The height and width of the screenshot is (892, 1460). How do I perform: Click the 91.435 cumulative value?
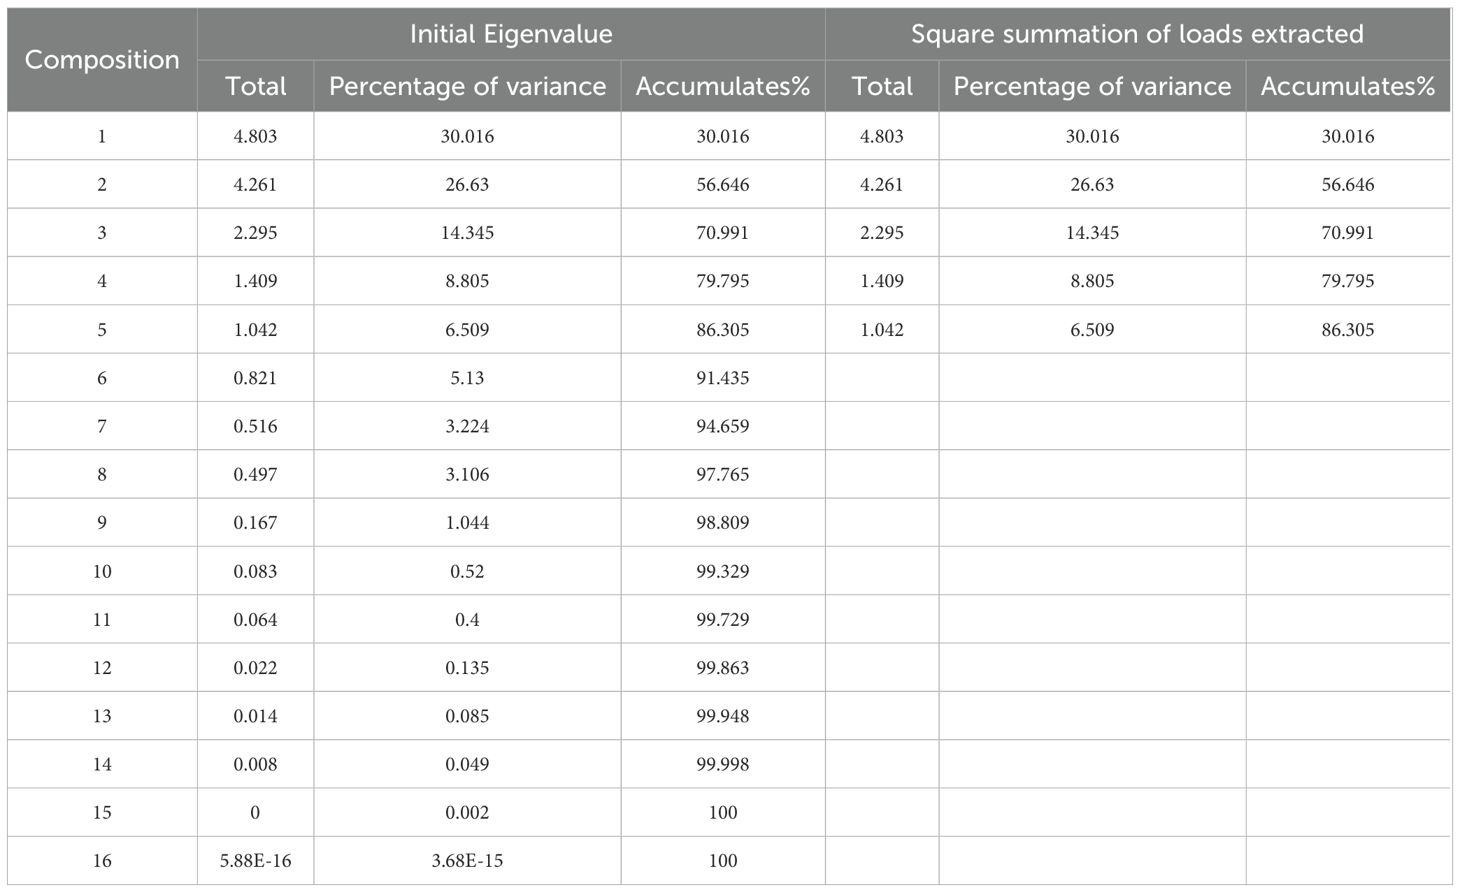(x=722, y=378)
